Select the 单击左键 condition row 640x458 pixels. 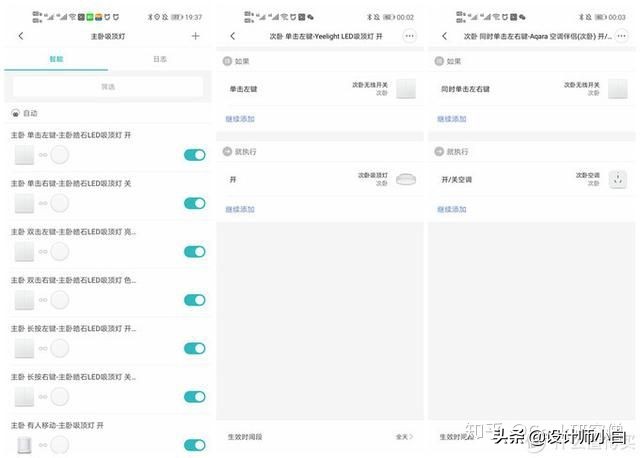coord(320,89)
